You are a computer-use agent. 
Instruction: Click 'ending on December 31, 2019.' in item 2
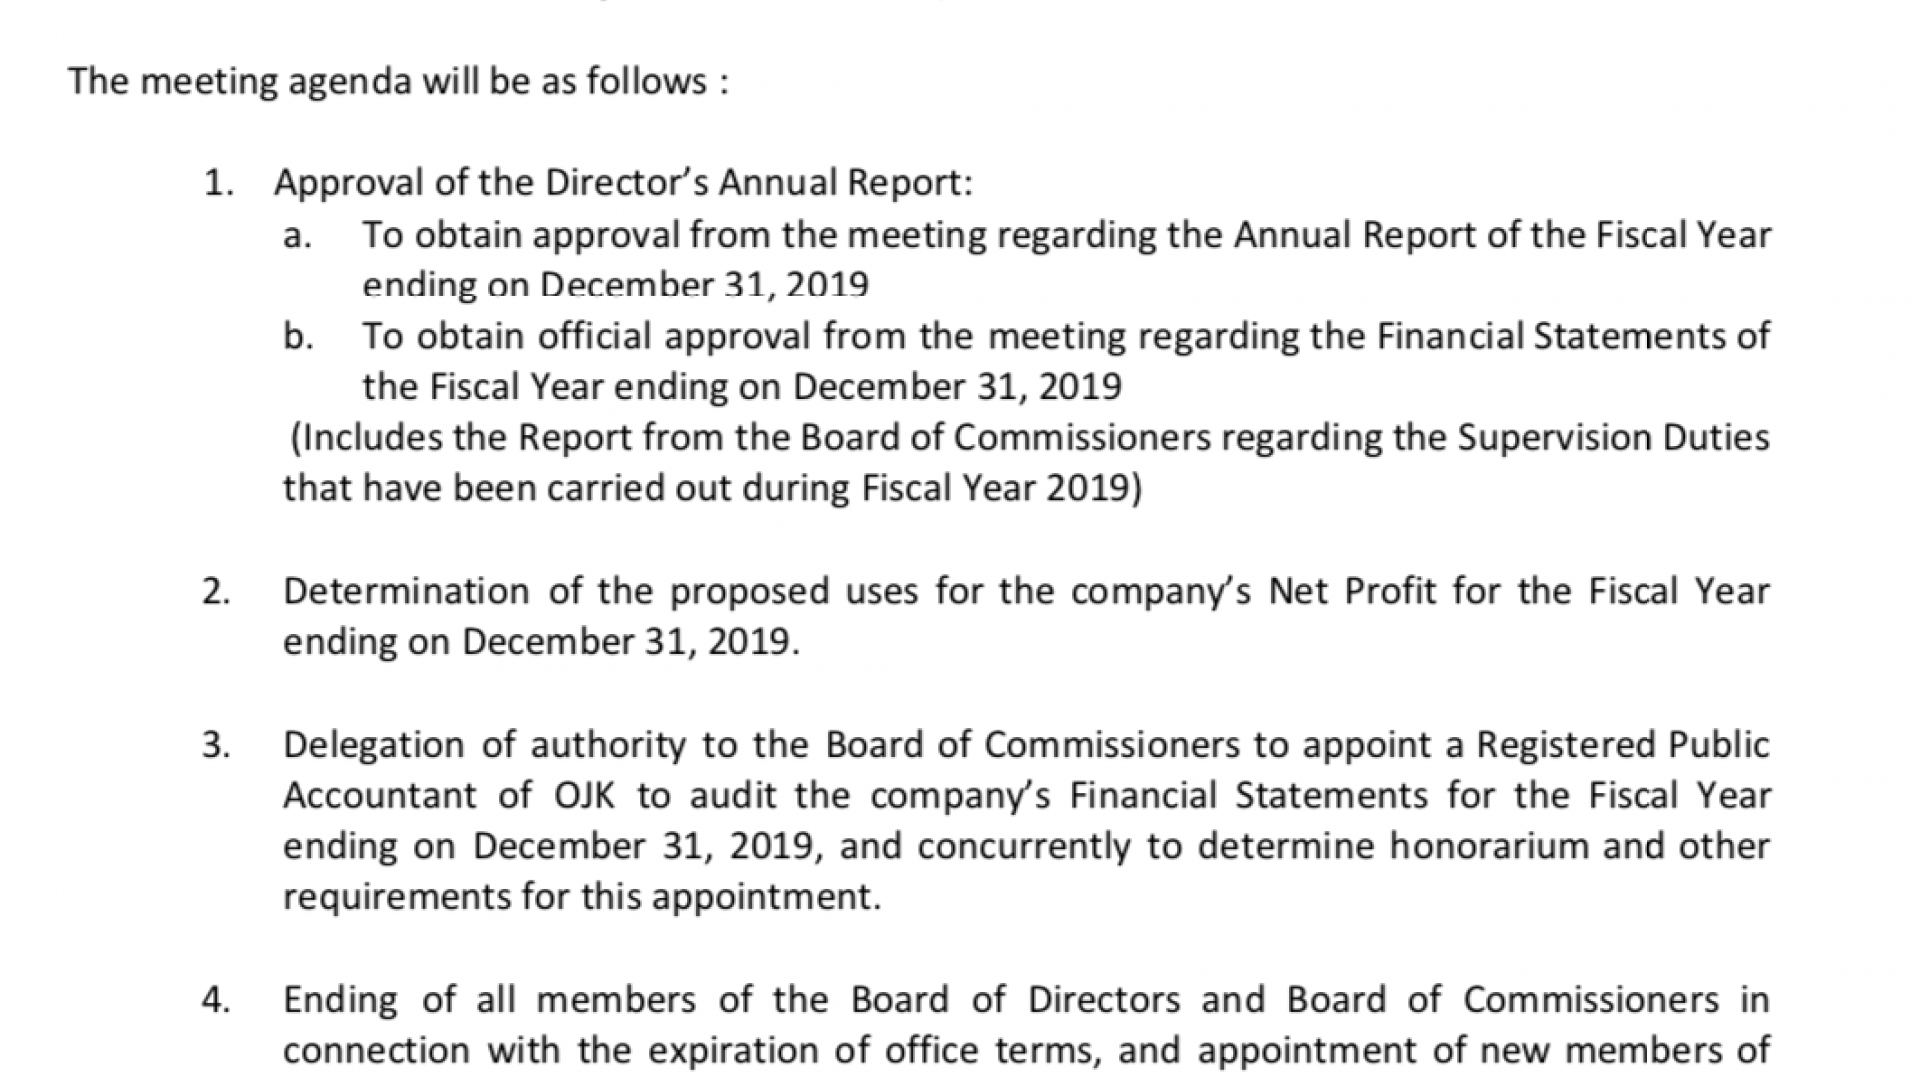tap(541, 642)
